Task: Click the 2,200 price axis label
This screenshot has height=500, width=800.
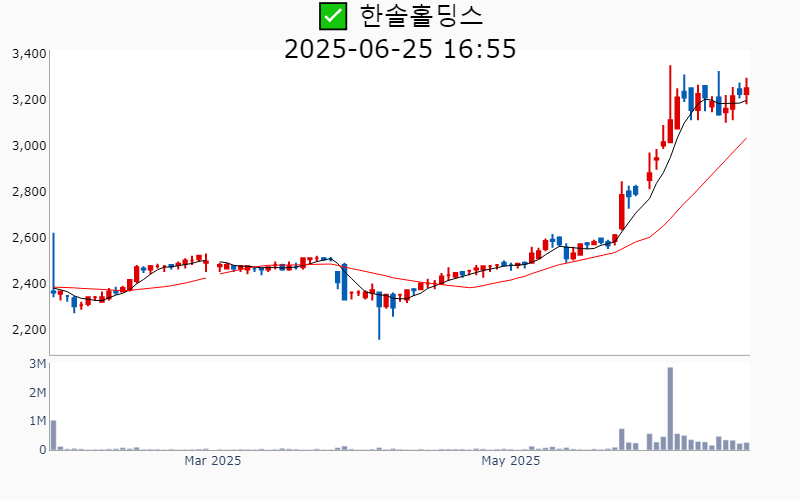Action: tap(29, 330)
